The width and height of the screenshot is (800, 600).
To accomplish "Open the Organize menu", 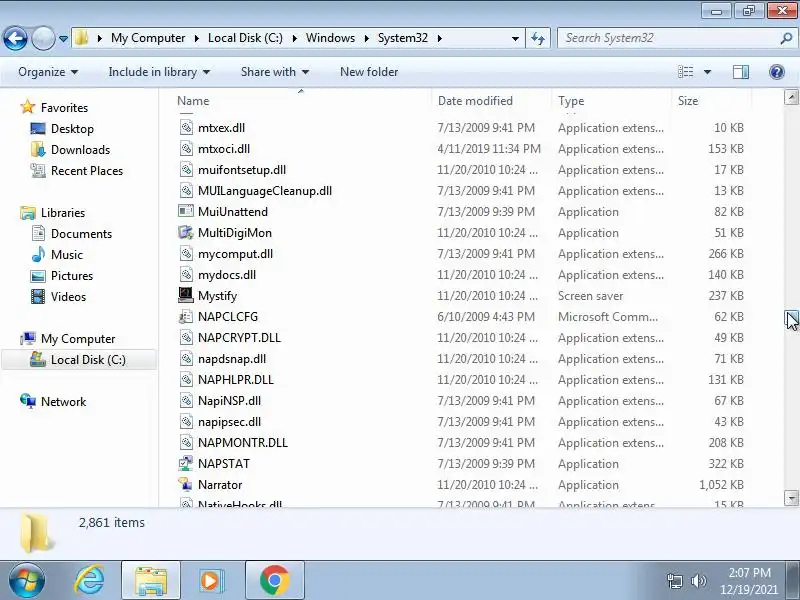I will (x=48, y=72).
